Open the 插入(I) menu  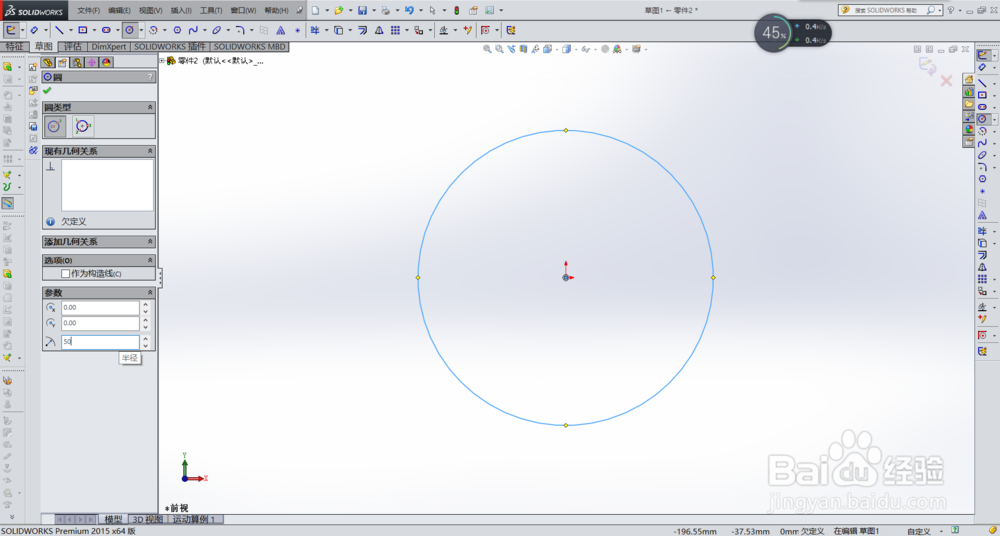tap(181, 10)
